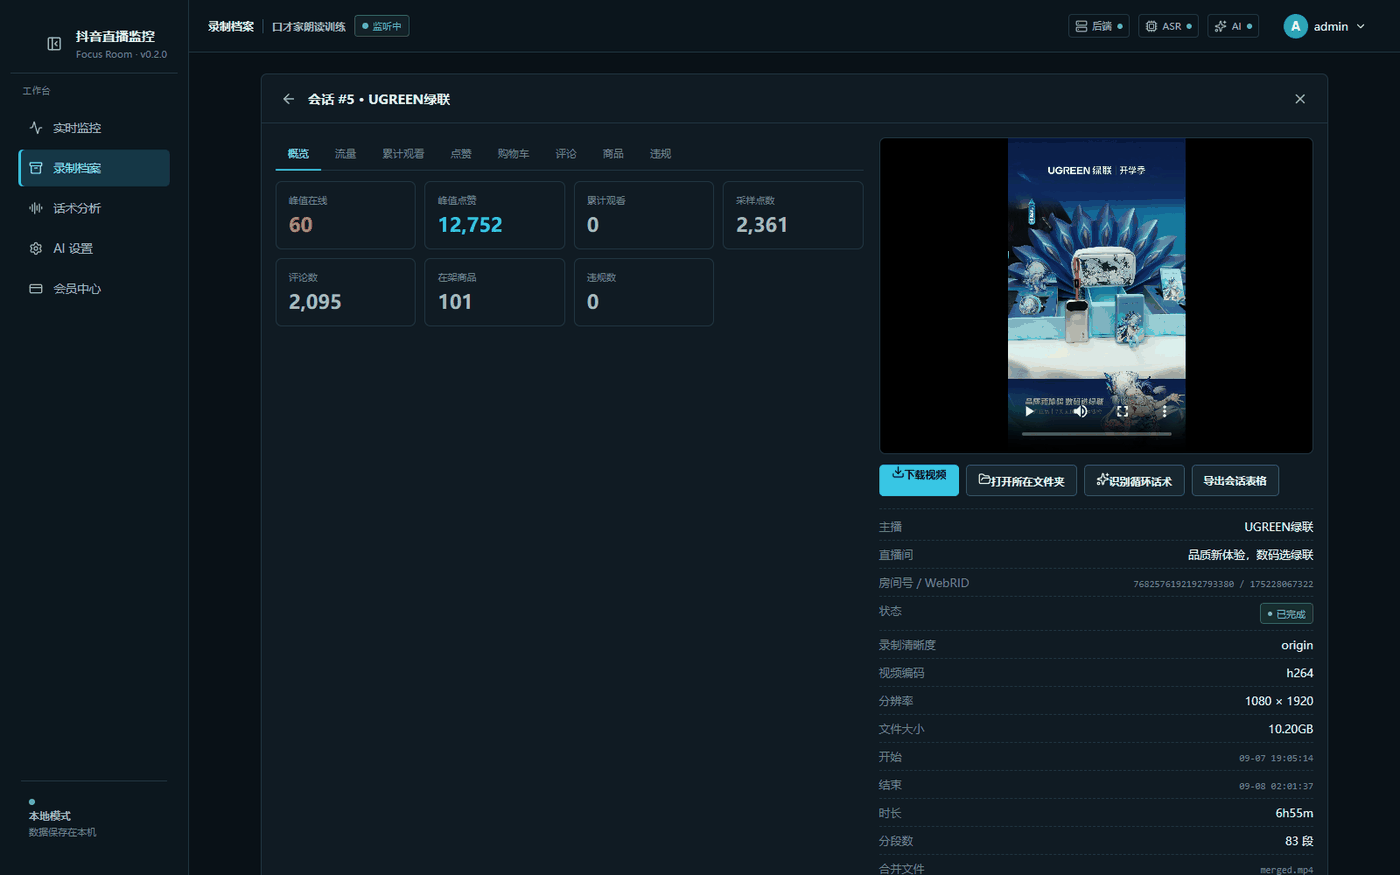Click the 本地模式 label in sidebar footer
Viewport: 1400px width, 875px height.
pyautogui.click(x=50, y=816)
